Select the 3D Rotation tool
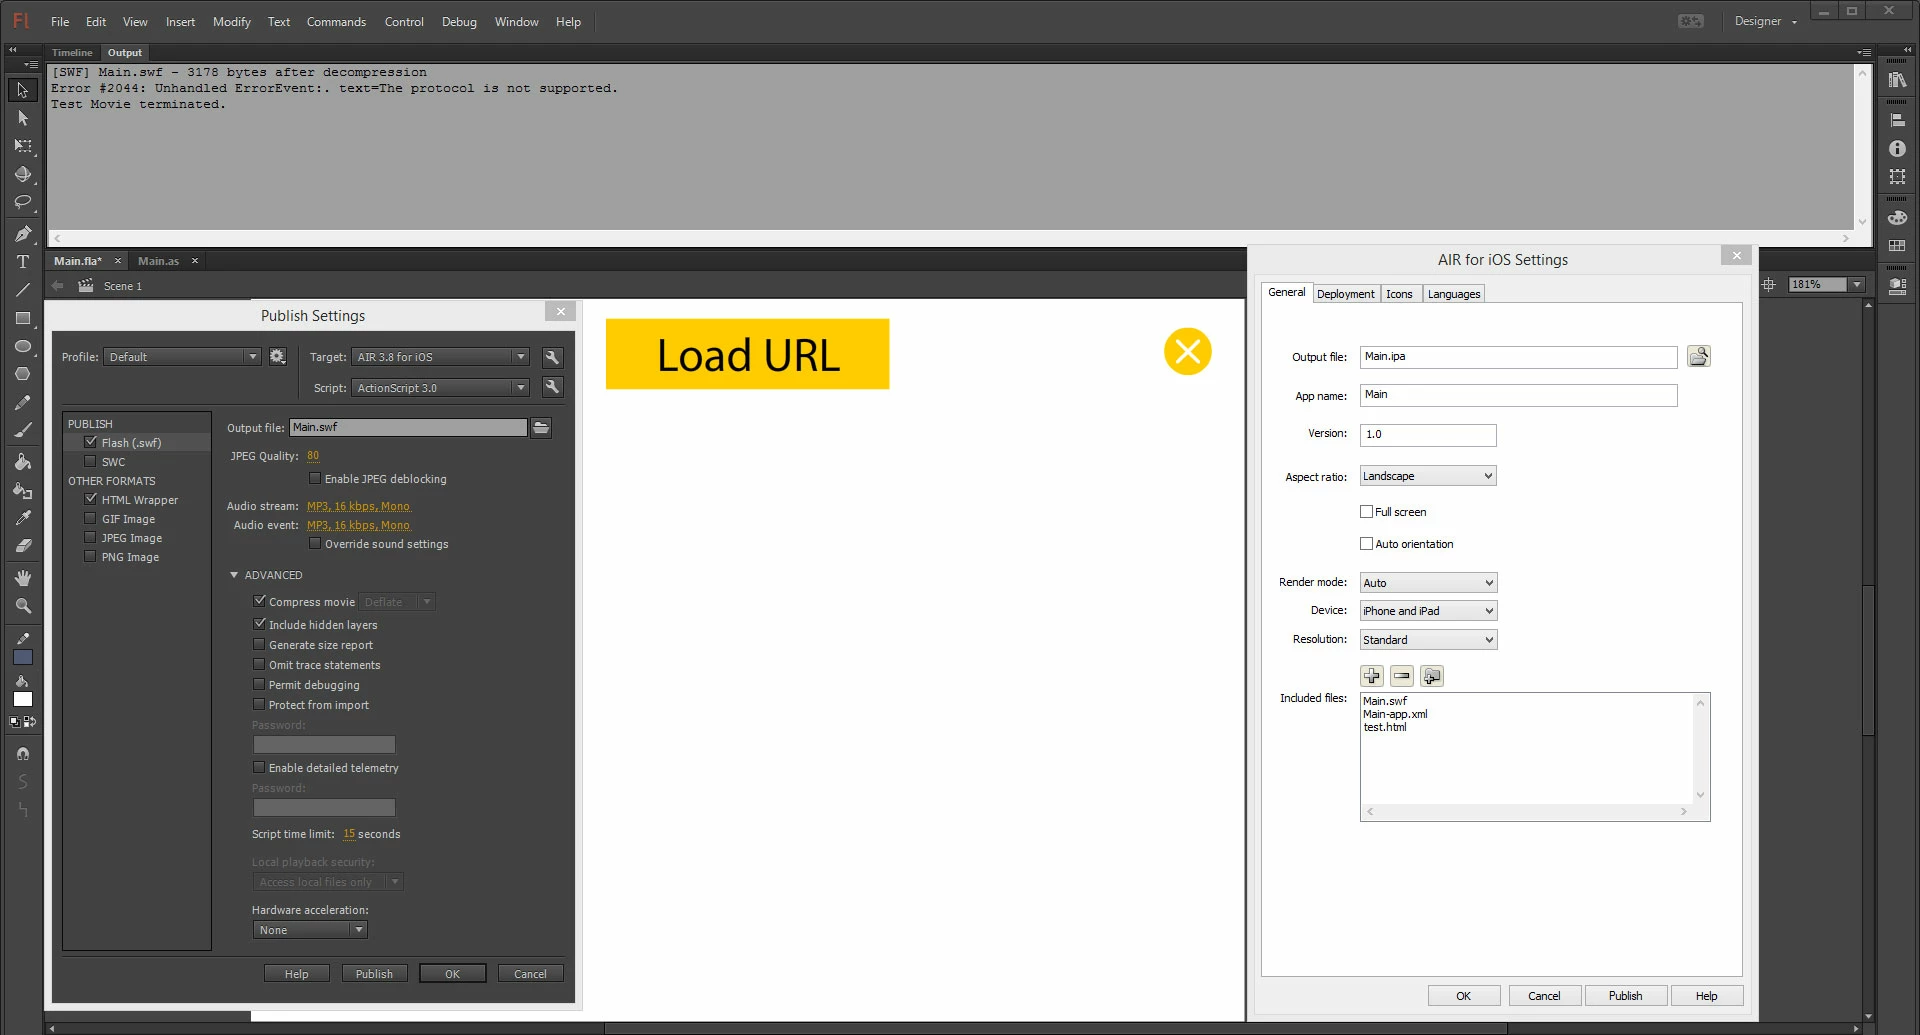Viewport: 1920px width, 1035px height. 22,174
